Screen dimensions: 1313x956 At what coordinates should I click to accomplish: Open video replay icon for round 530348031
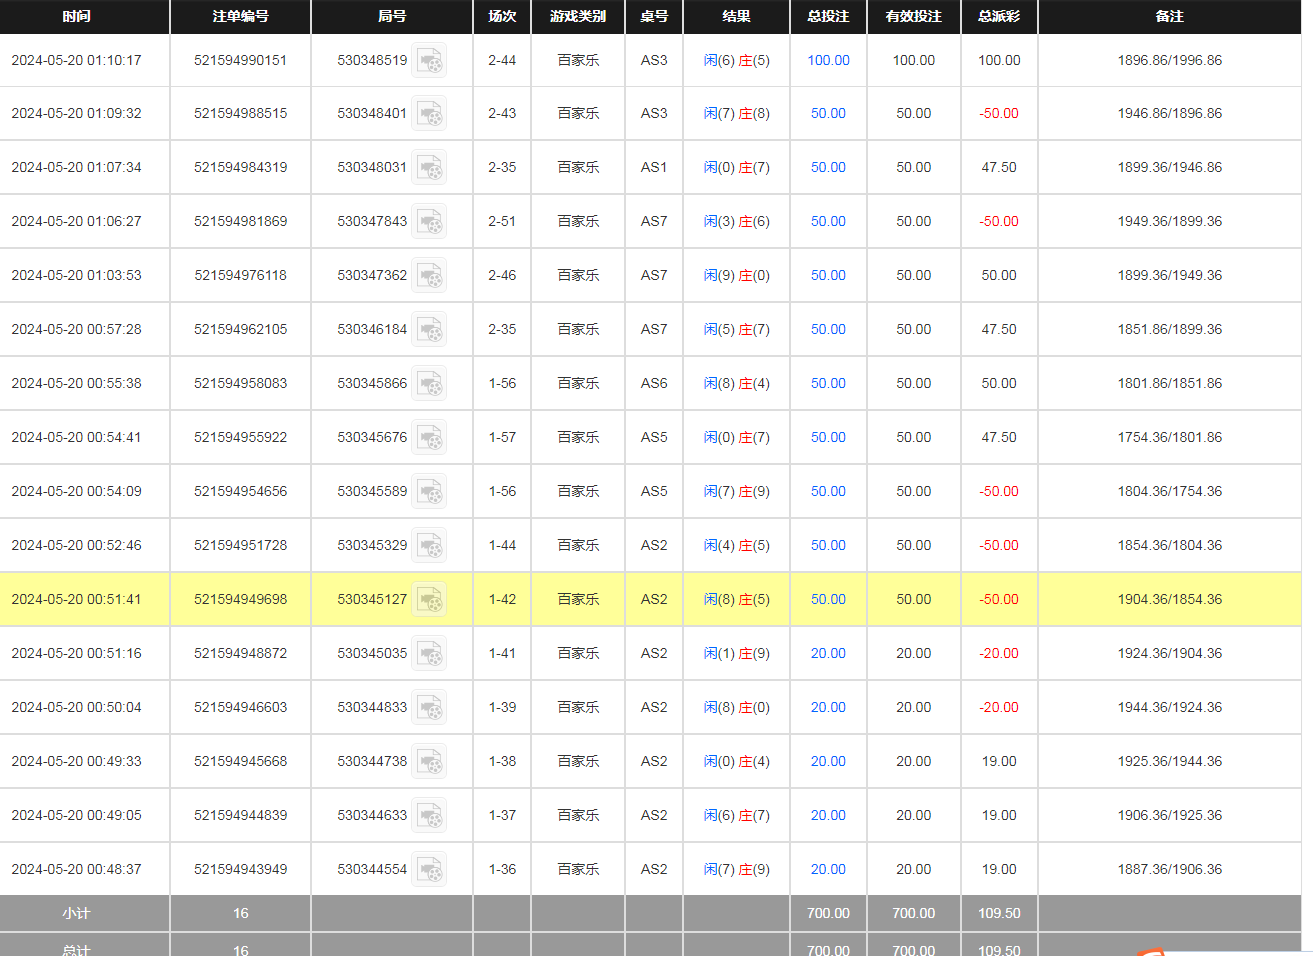click(x=430, y=168)
